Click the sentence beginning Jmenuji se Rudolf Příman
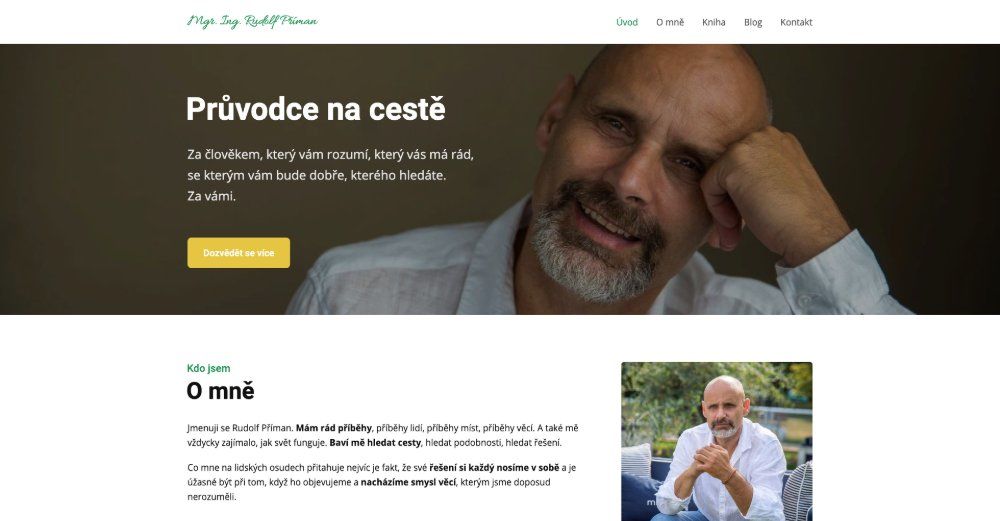 click(240, 428)
